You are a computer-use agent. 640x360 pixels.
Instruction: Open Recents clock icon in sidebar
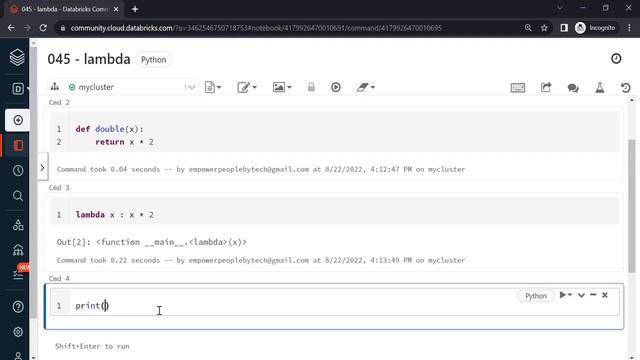(18, 171)
